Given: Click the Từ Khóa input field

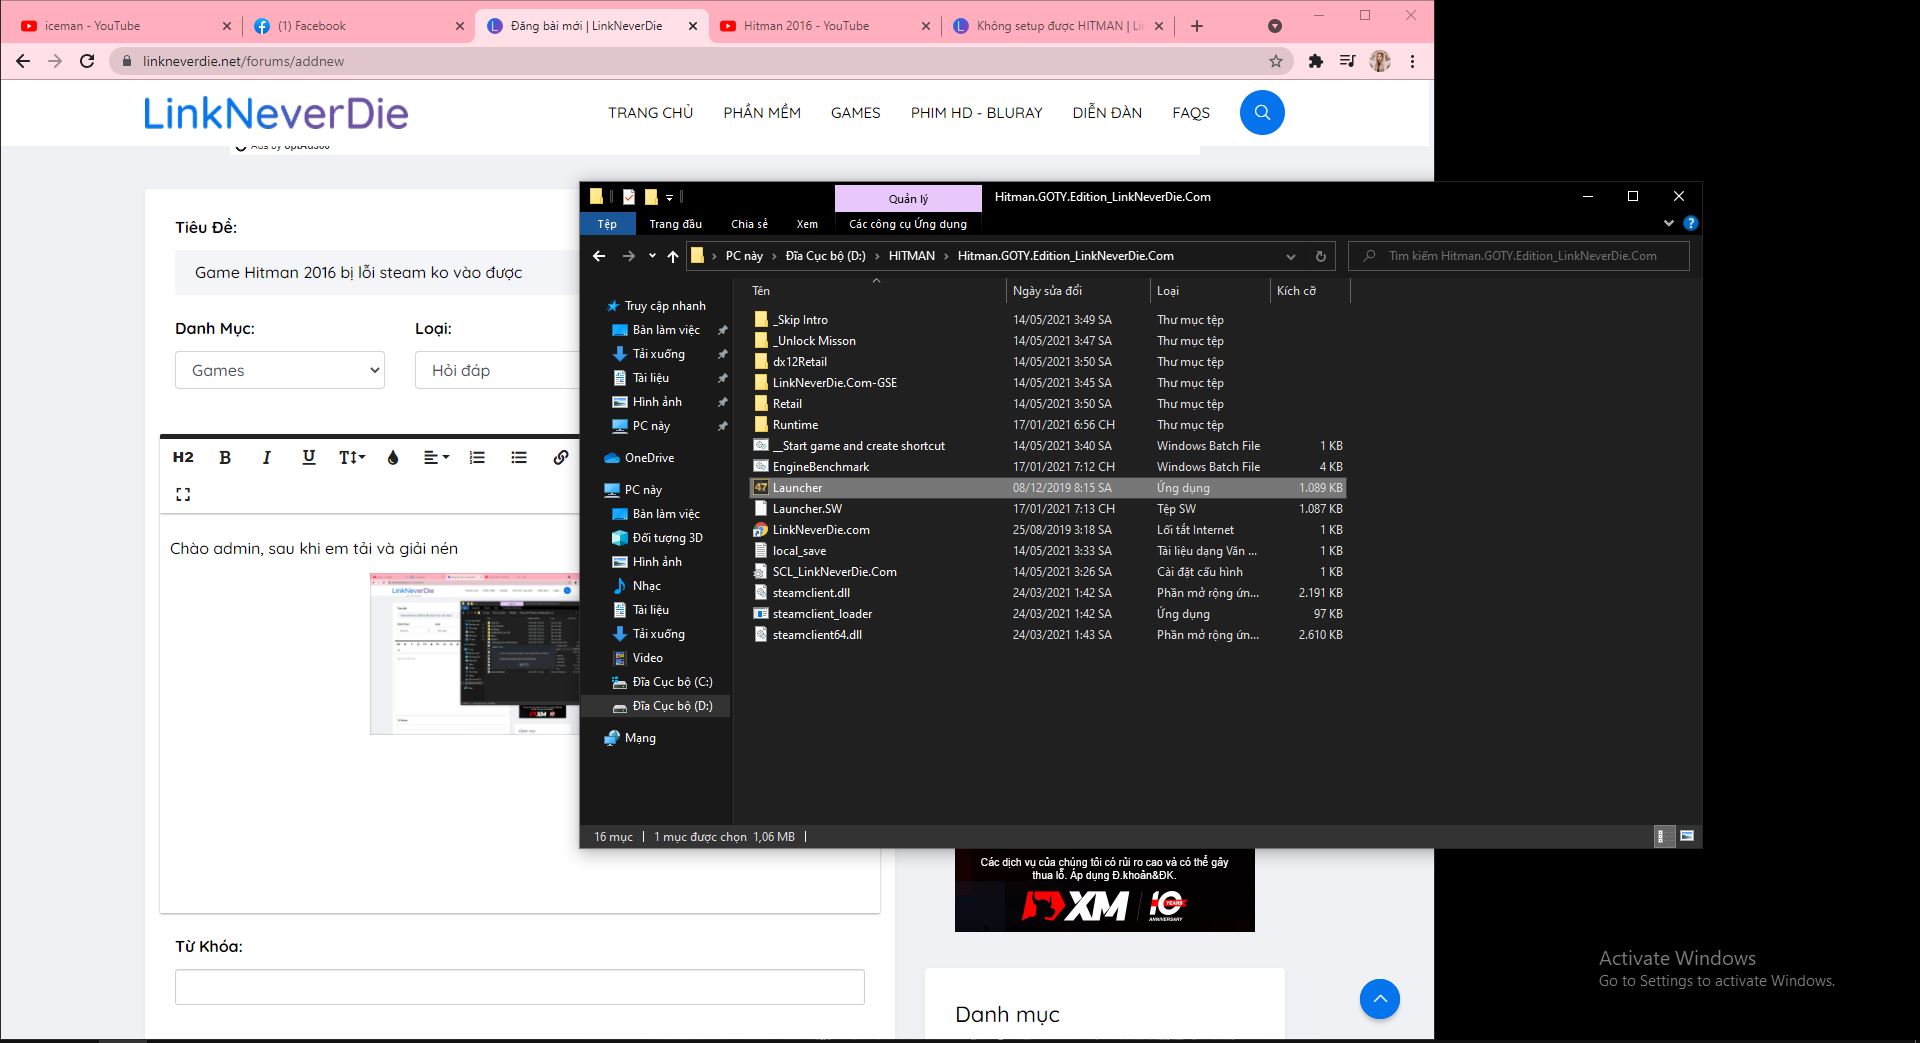Looking at the screenshot, I should point(519,987).
